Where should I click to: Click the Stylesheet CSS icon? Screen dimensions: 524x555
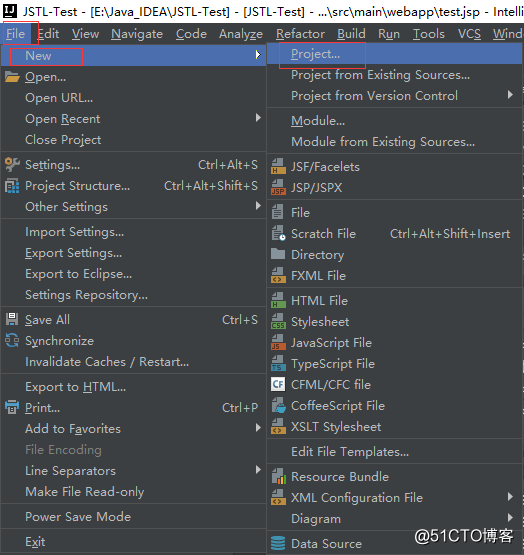point(278,321)
